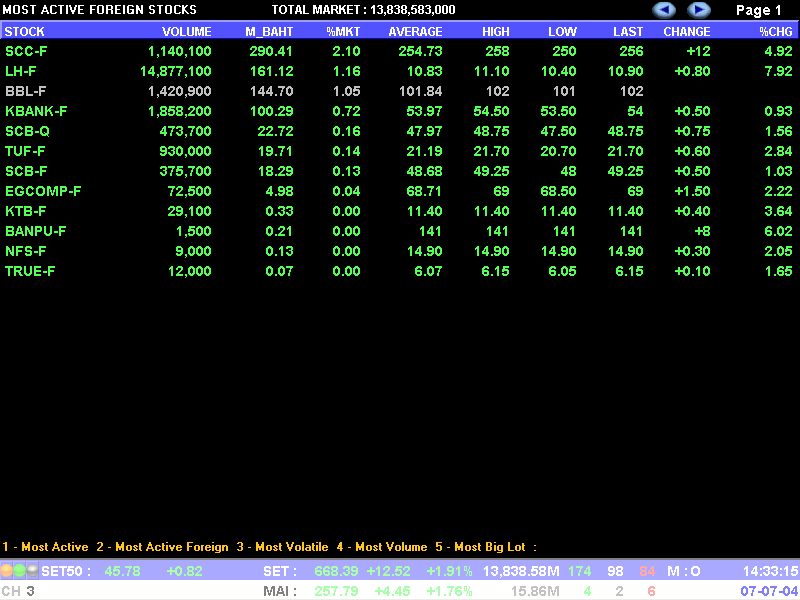Select the '1 - Most Active' view

[45, 547]
